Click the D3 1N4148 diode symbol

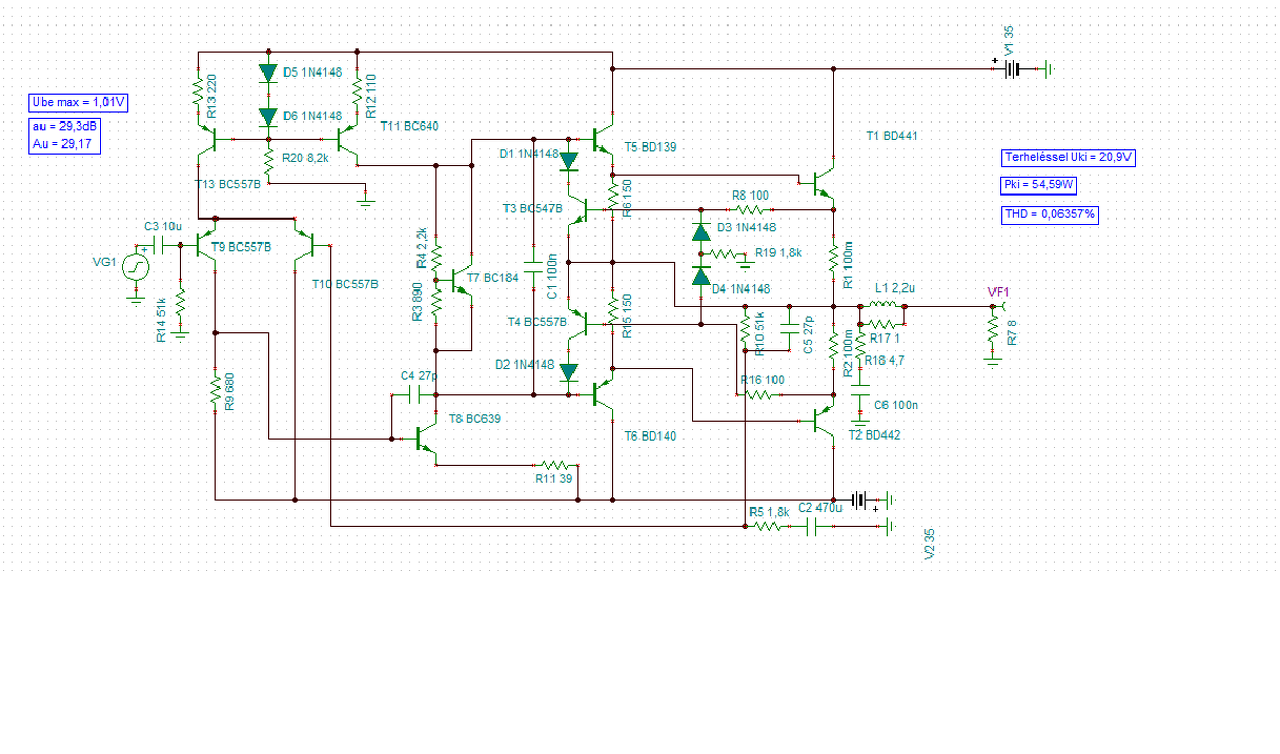[x=701, y=232]
